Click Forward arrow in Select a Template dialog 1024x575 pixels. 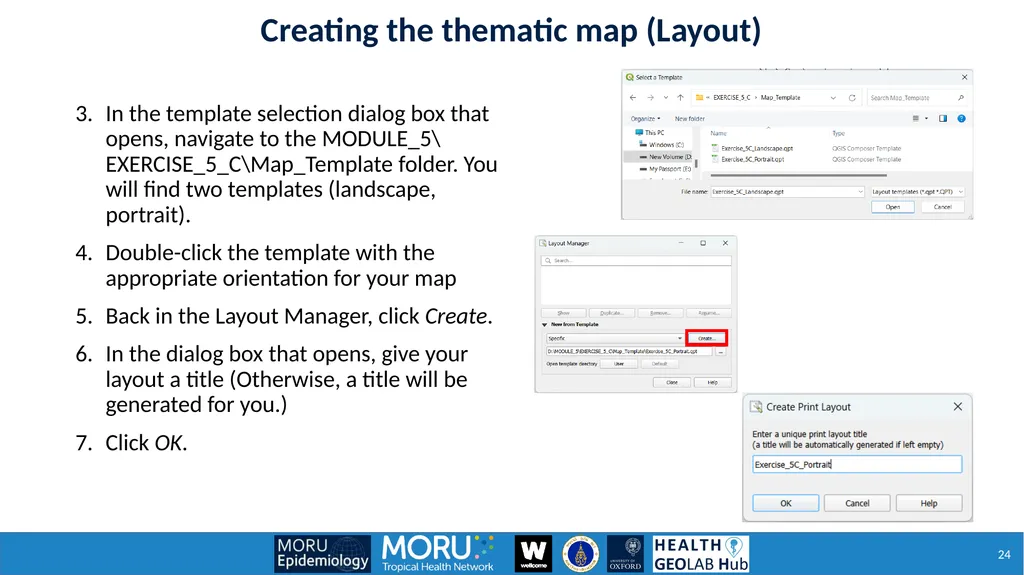coord(650,97)
